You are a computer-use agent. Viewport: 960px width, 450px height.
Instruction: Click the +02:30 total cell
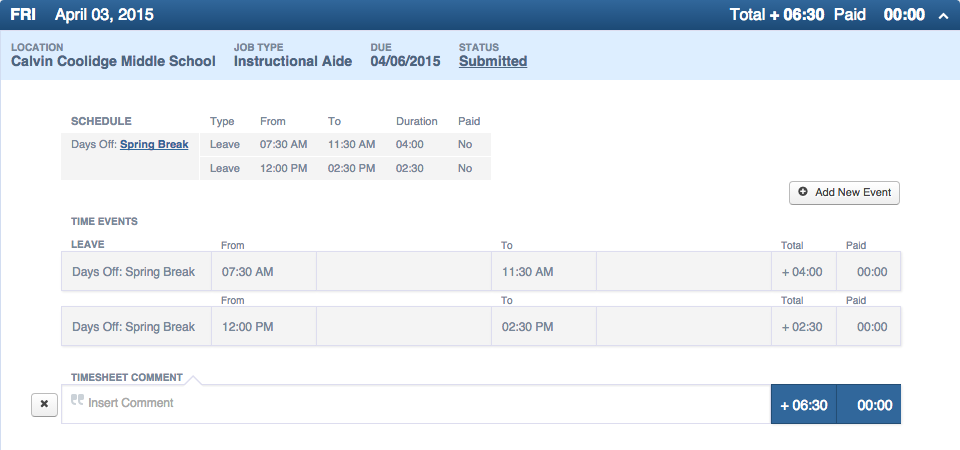pyautogui.click(x=808, y=327)
